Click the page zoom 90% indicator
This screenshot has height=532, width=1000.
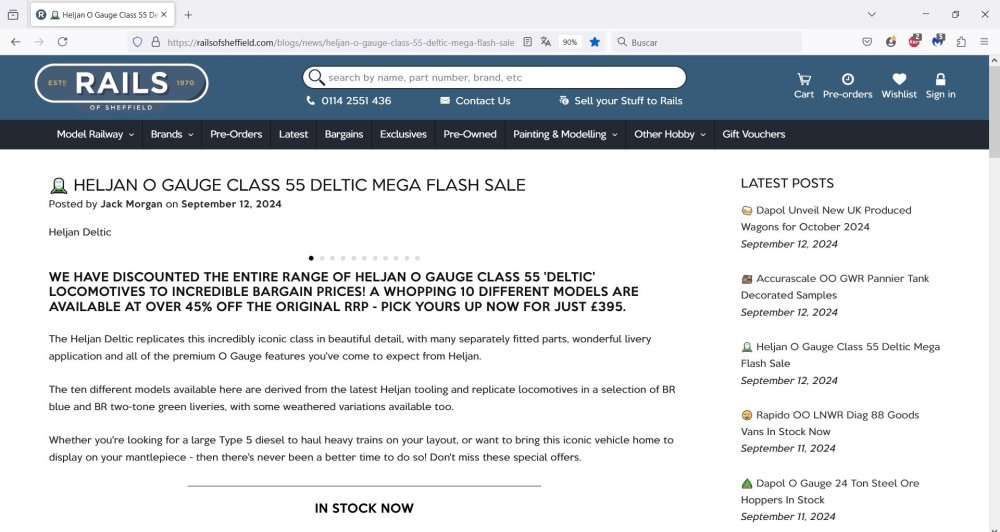(569, 42)
